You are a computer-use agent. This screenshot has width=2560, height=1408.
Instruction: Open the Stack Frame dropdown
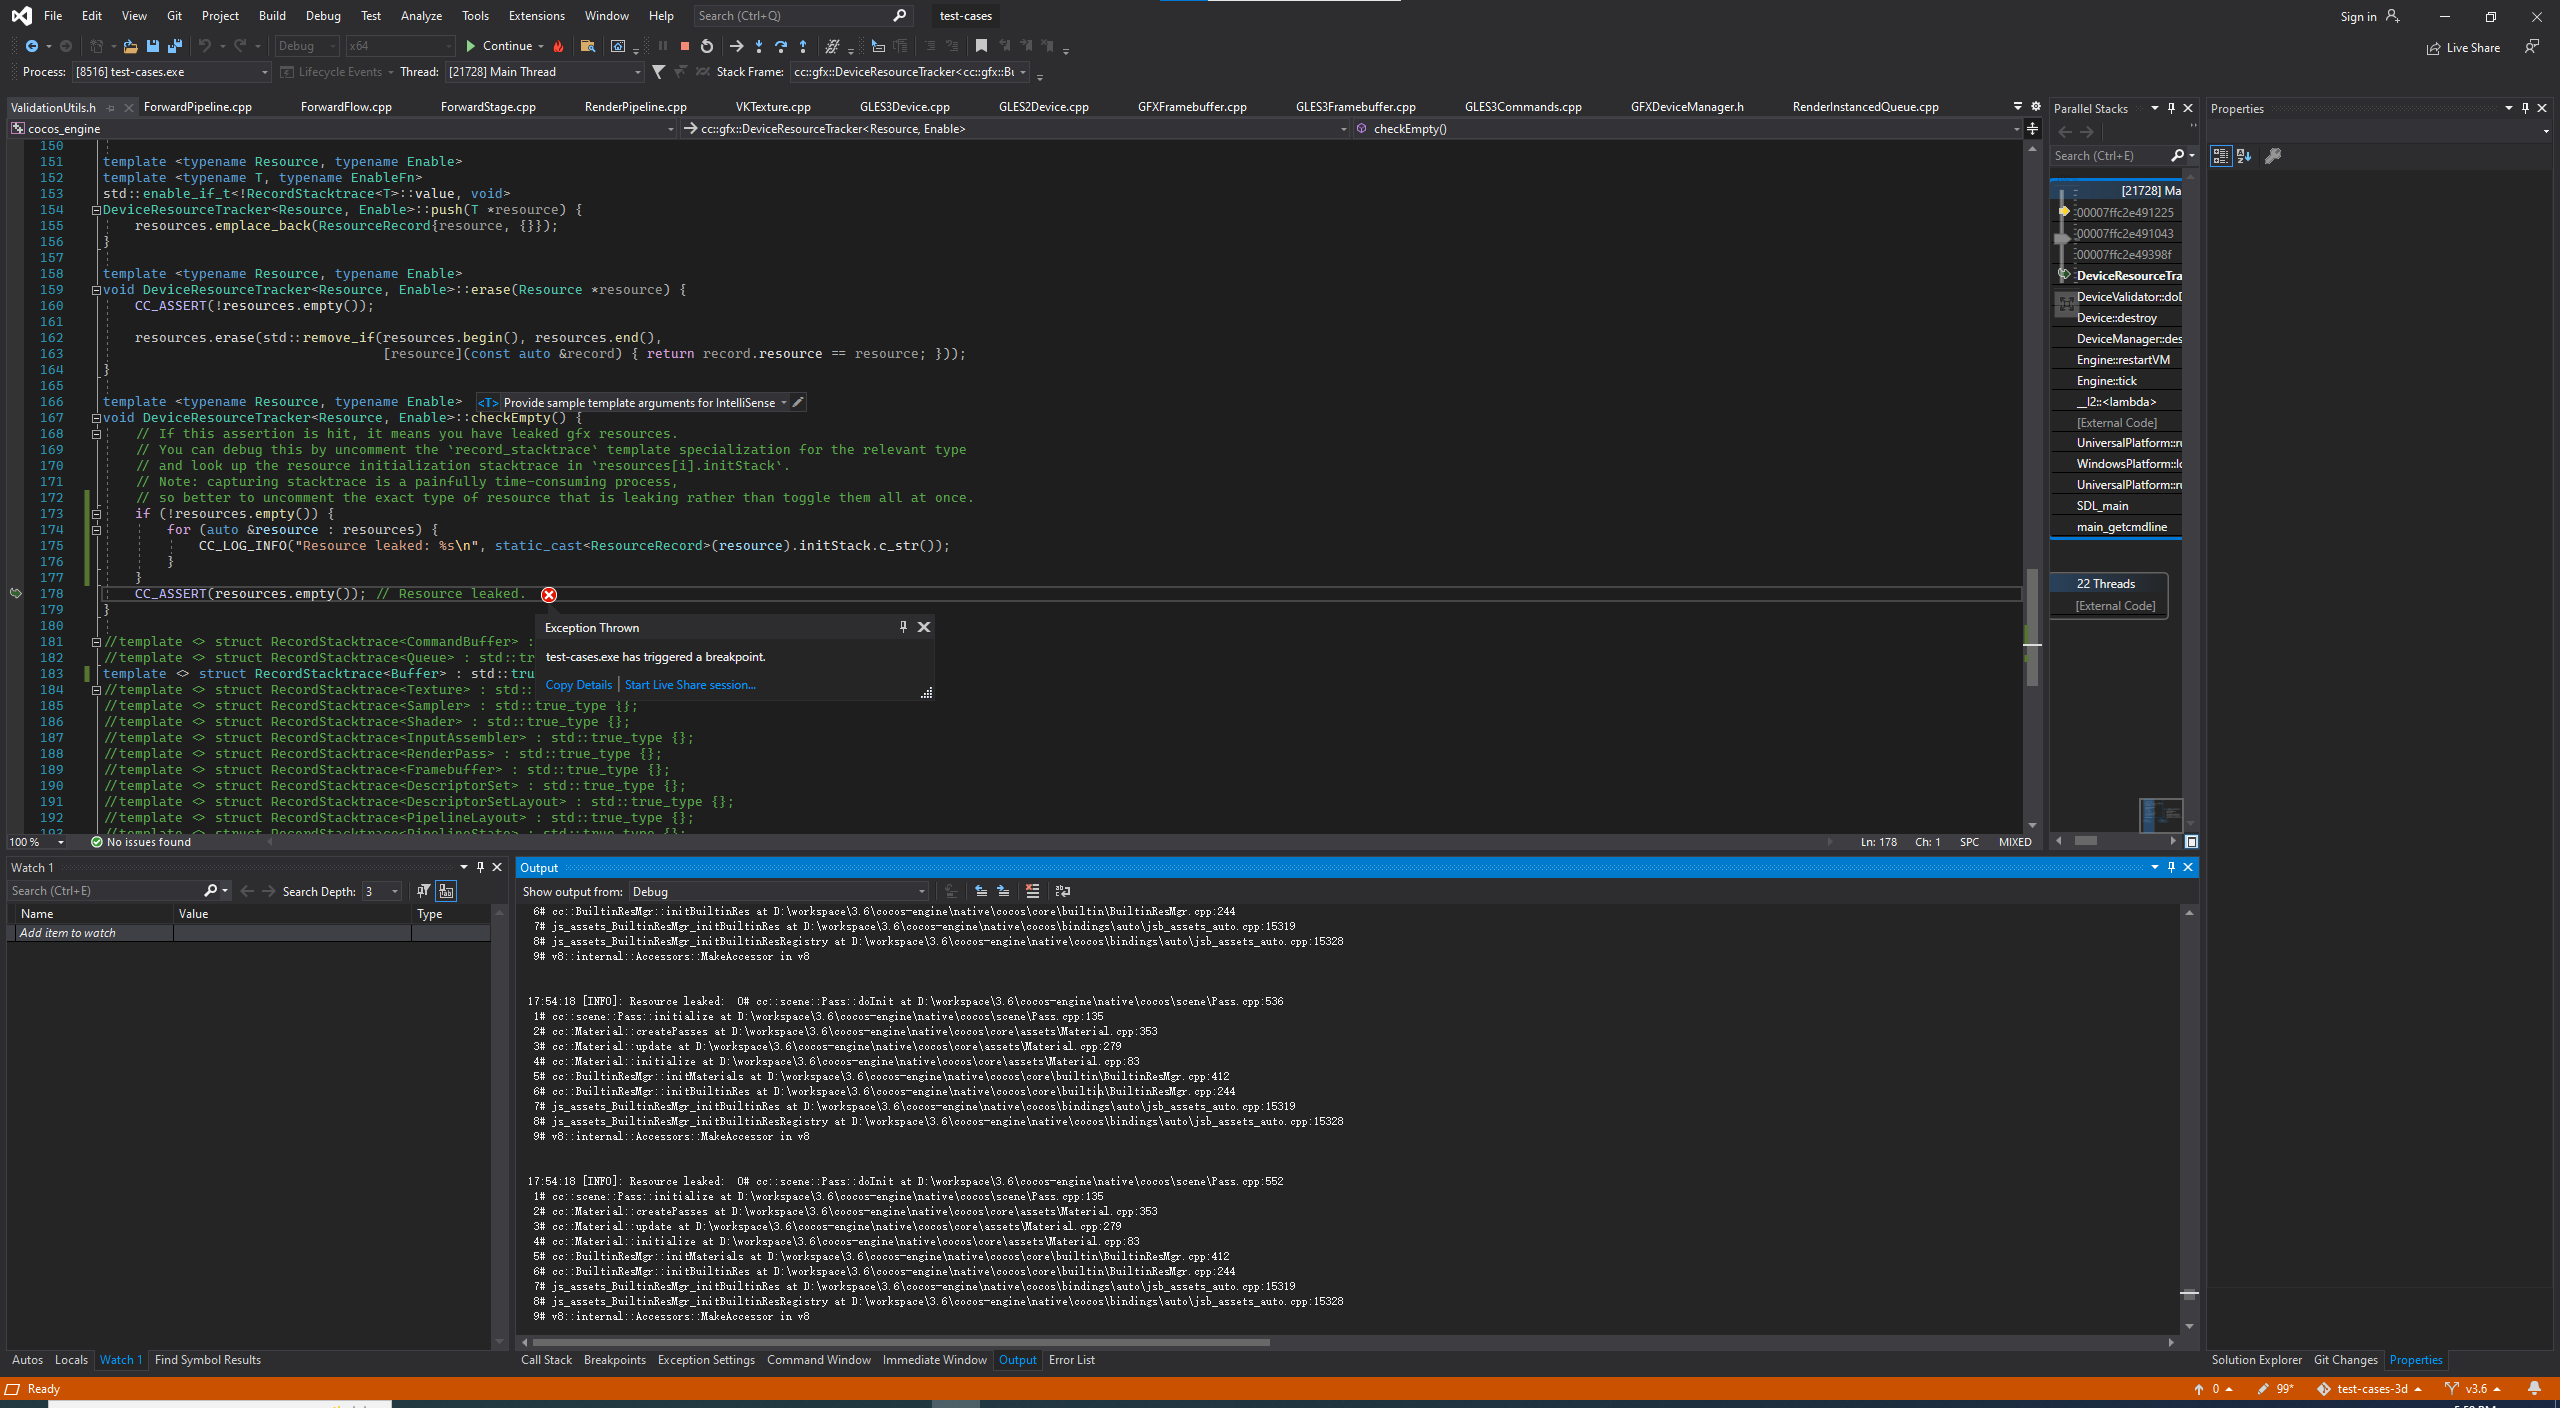(910, 72)
